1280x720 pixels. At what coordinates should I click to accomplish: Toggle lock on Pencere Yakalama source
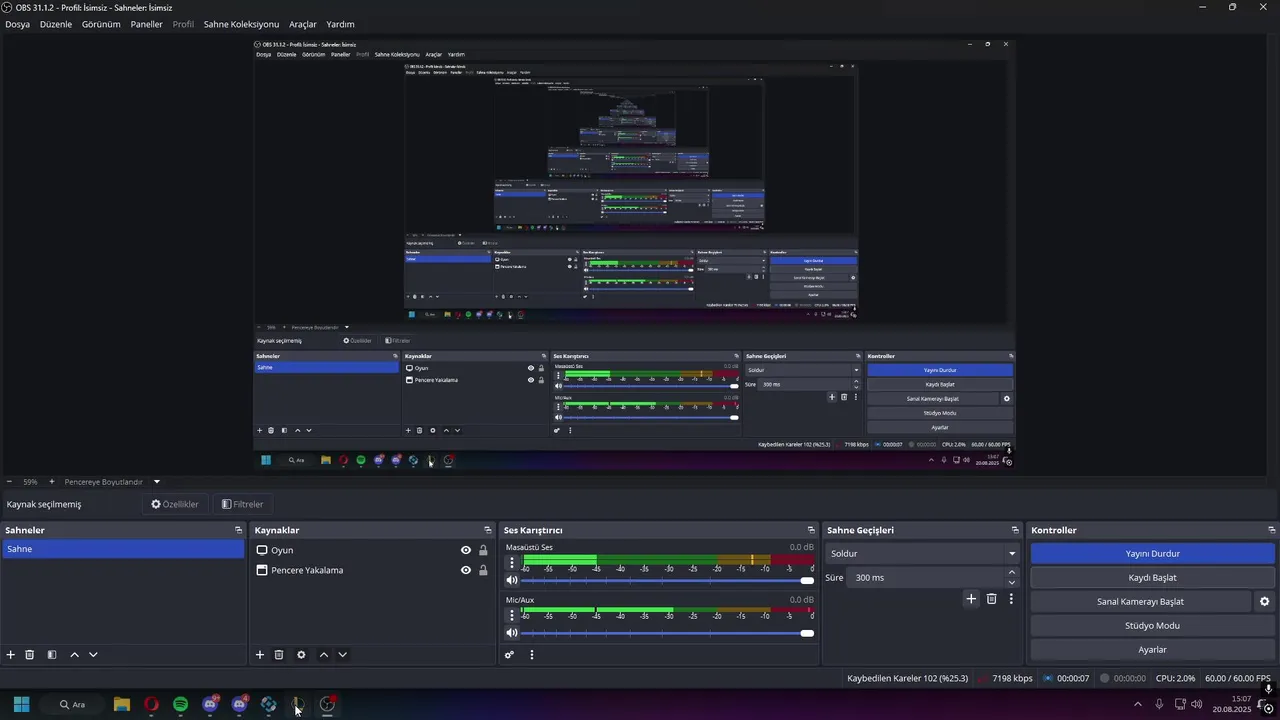(x=483, y=570)
